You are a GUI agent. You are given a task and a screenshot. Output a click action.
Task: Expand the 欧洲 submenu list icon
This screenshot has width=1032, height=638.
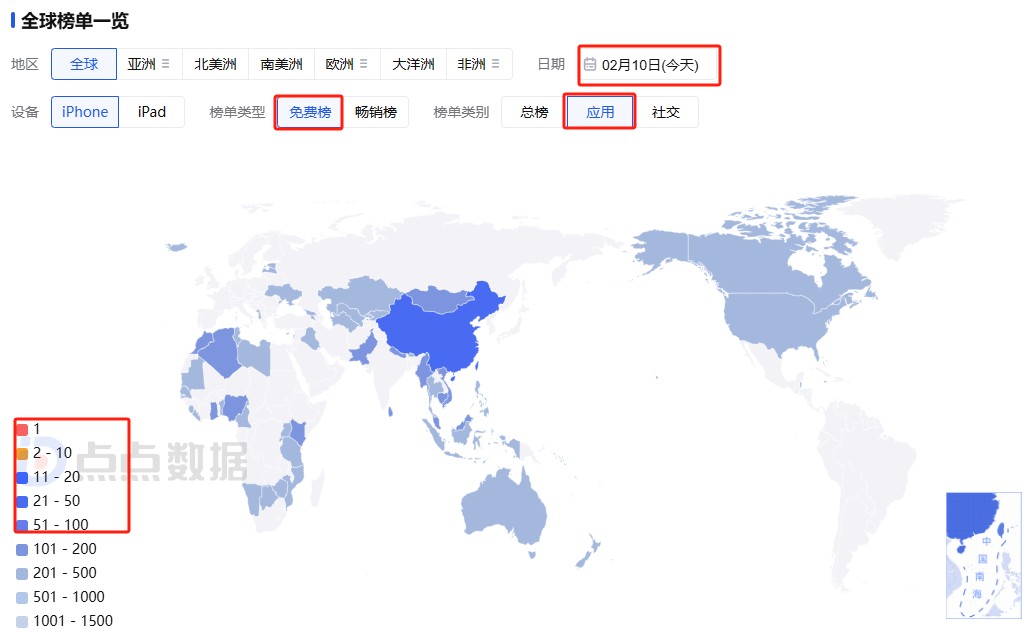[x=364, y=64]
